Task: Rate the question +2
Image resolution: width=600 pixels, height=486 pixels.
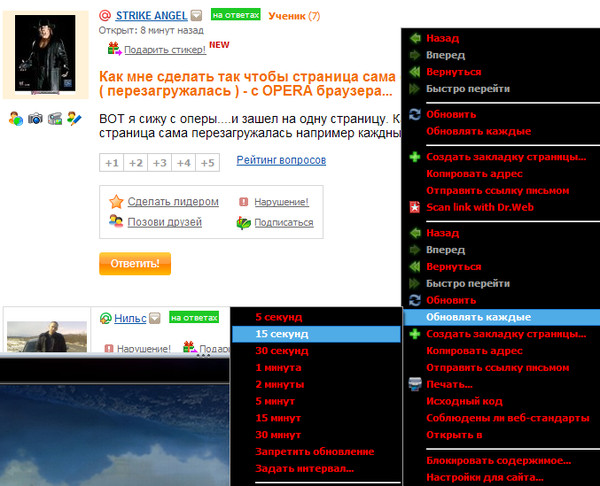Action: click(x=136, y=163)
